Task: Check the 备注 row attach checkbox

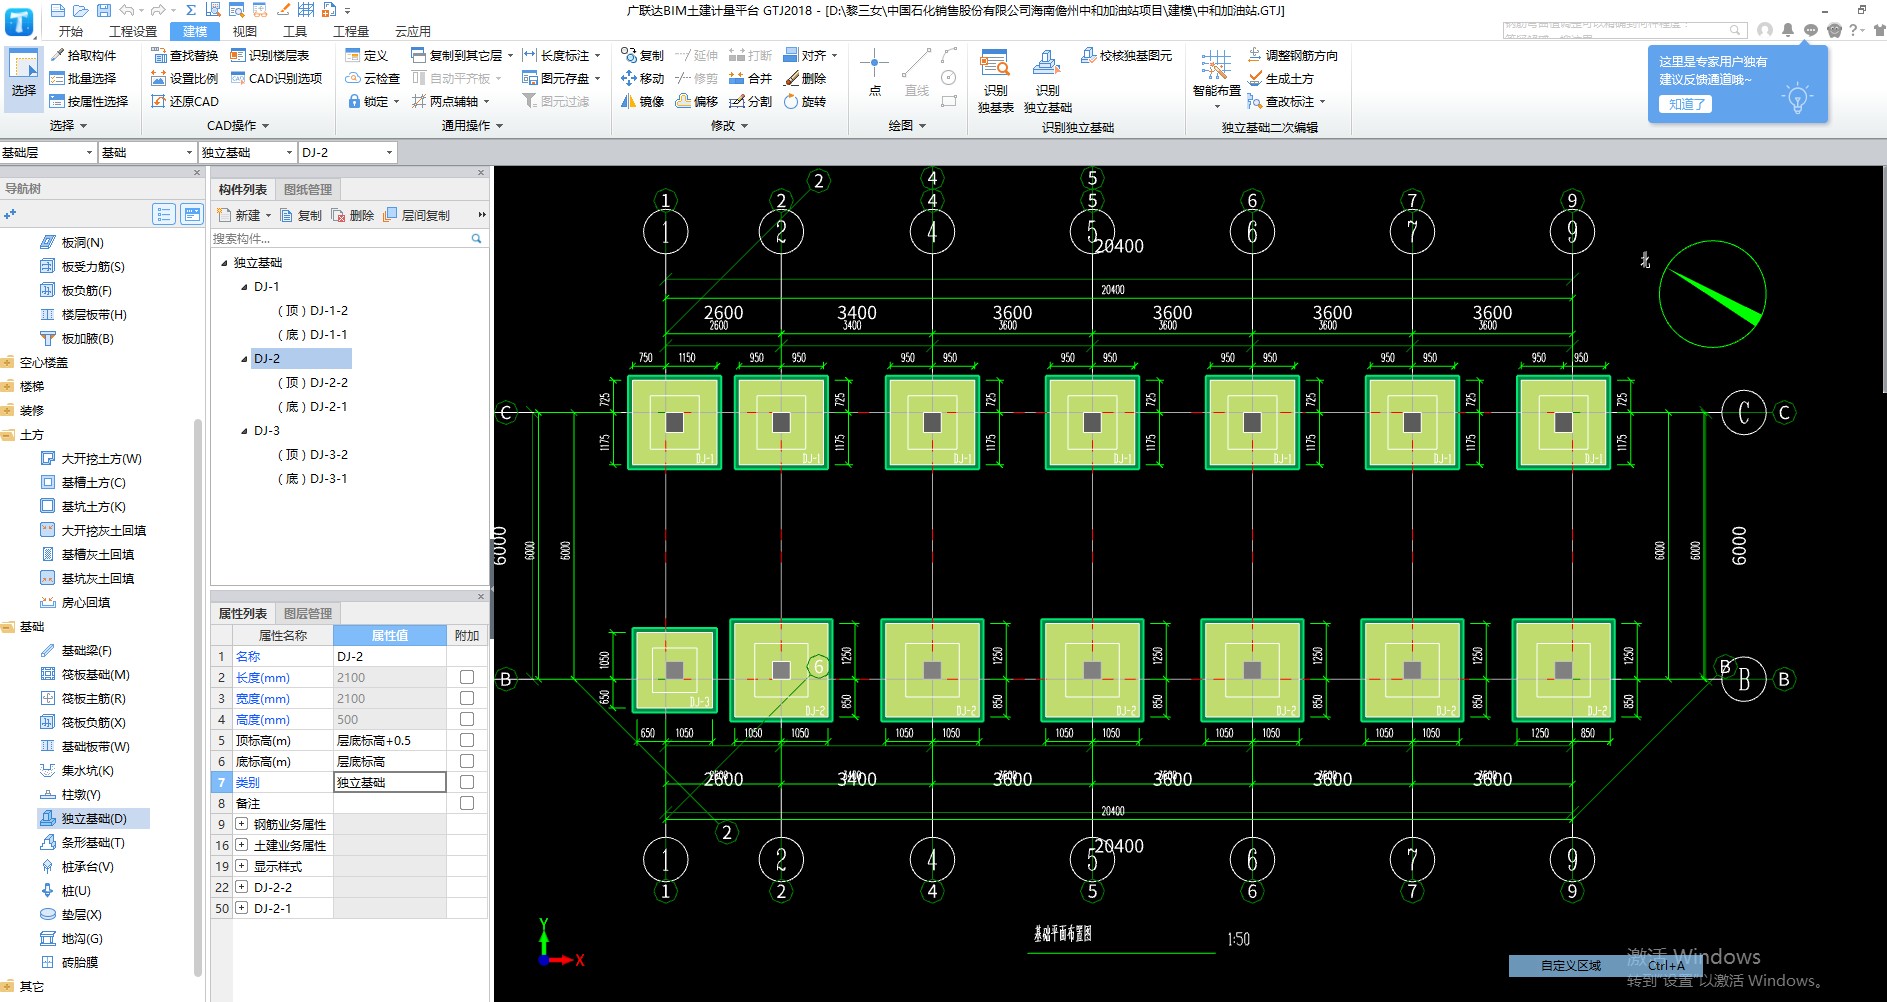Action: click(467, 803)
